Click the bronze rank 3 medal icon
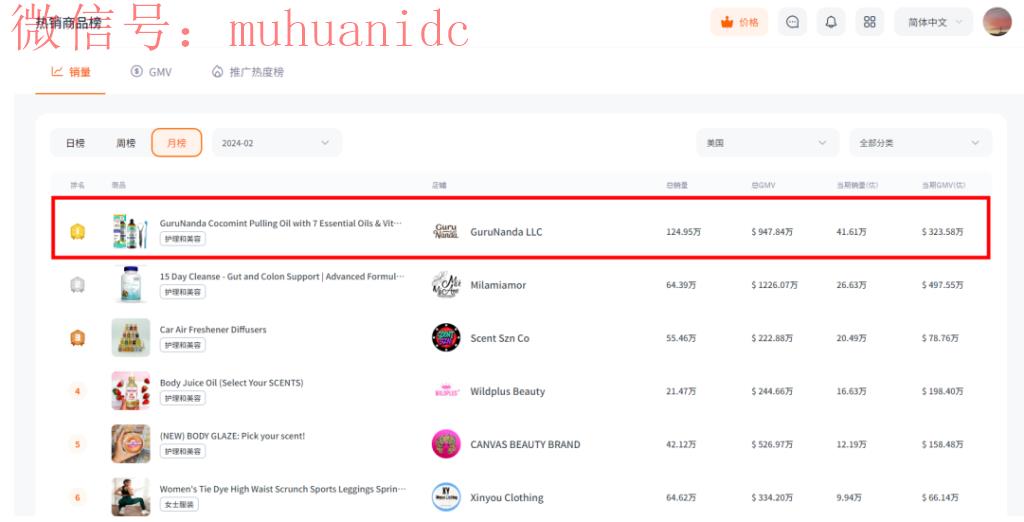1024x522 pixels. pyautogui.click(x=78, y=338)
